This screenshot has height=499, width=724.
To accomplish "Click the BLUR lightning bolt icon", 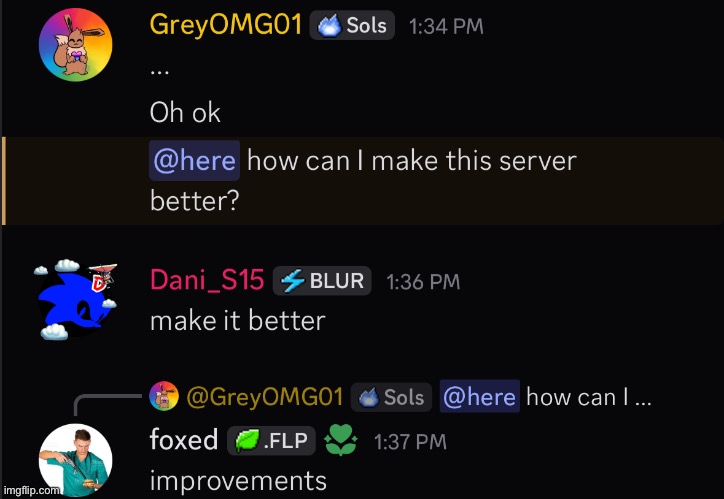I will pos(292,281).
